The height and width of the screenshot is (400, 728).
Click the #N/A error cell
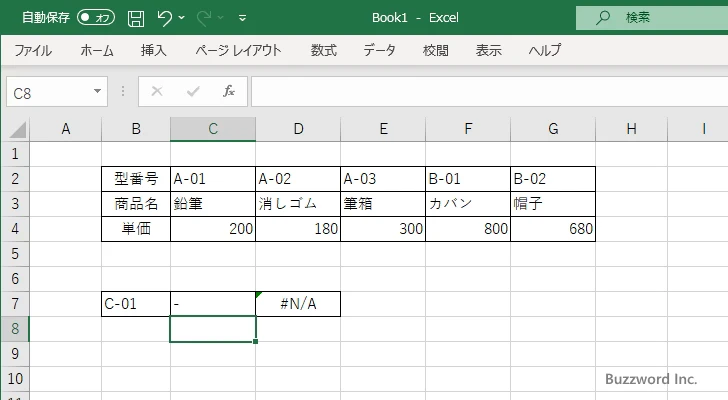click(x=298, y=304)
